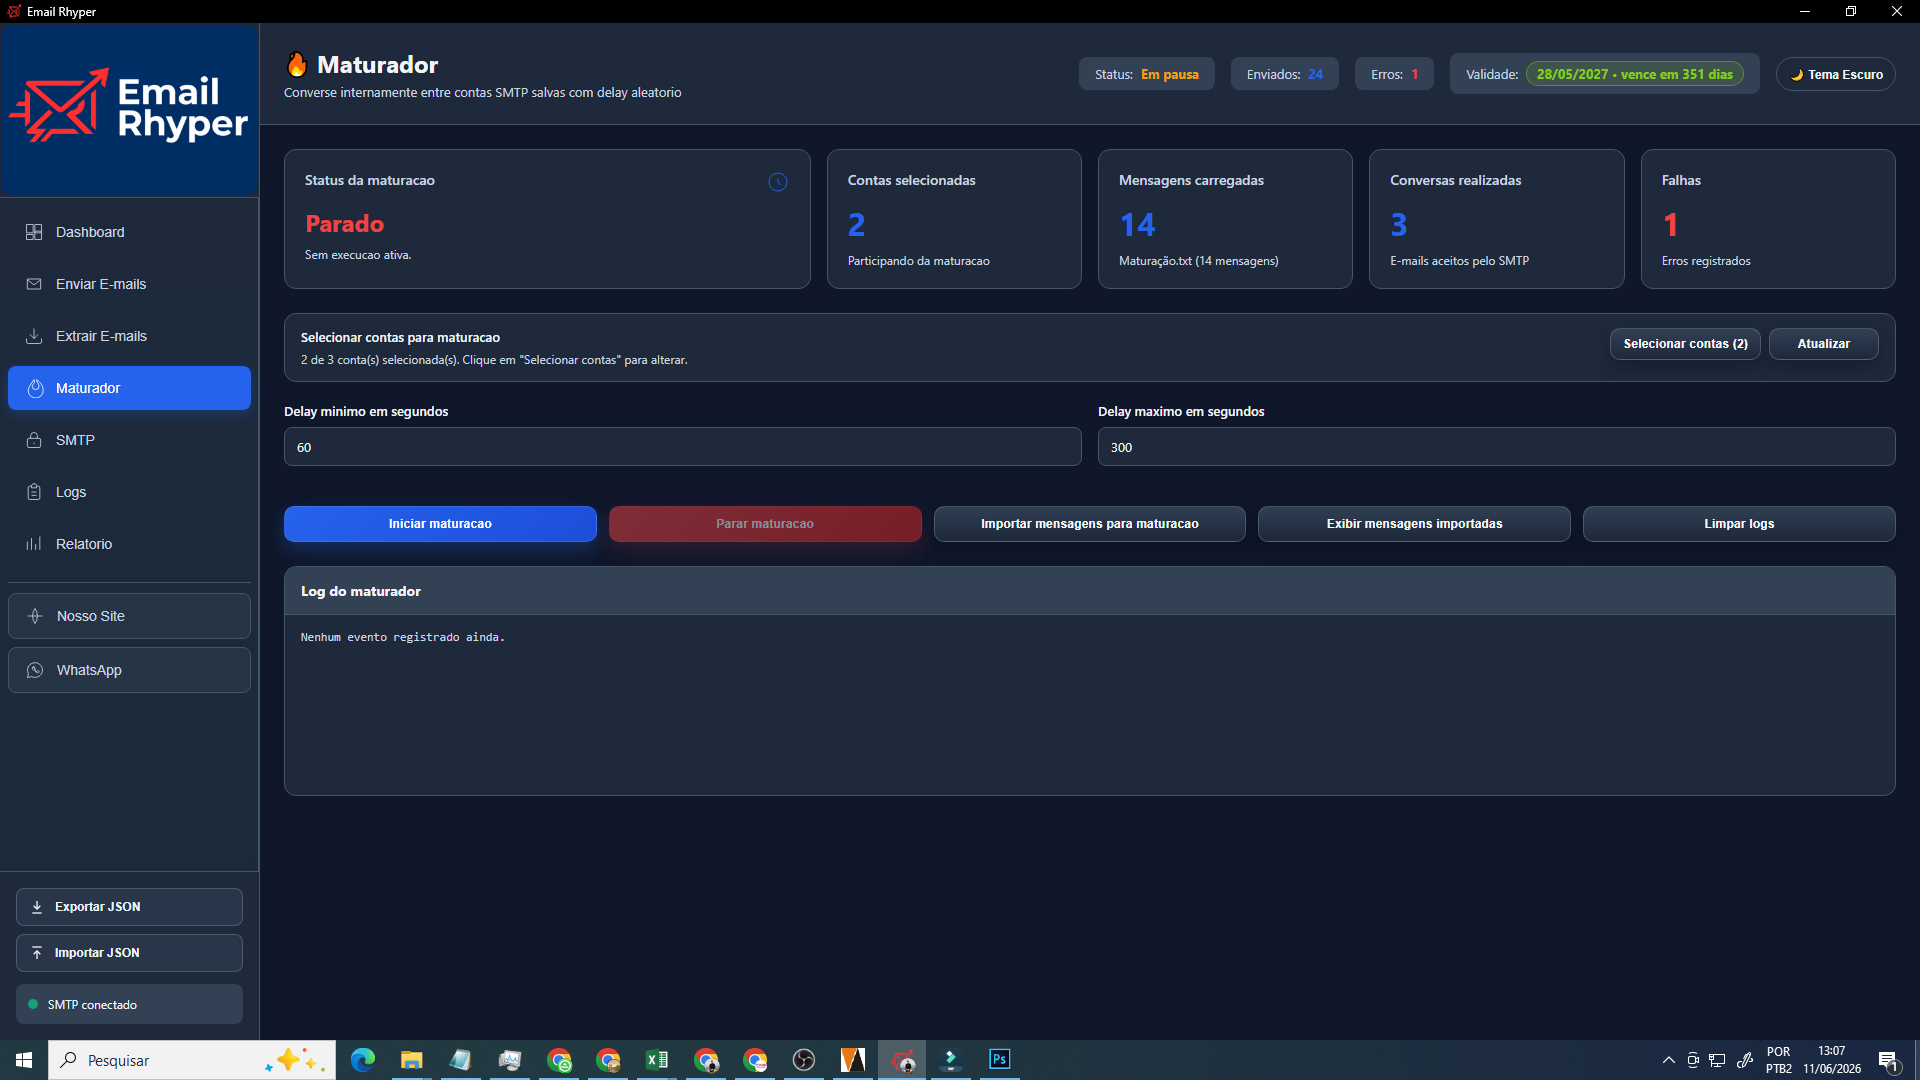Viewport: 1920px width, 1080px height.
Task: Open the Nosso Site link
Action: [x=129, y=616]
